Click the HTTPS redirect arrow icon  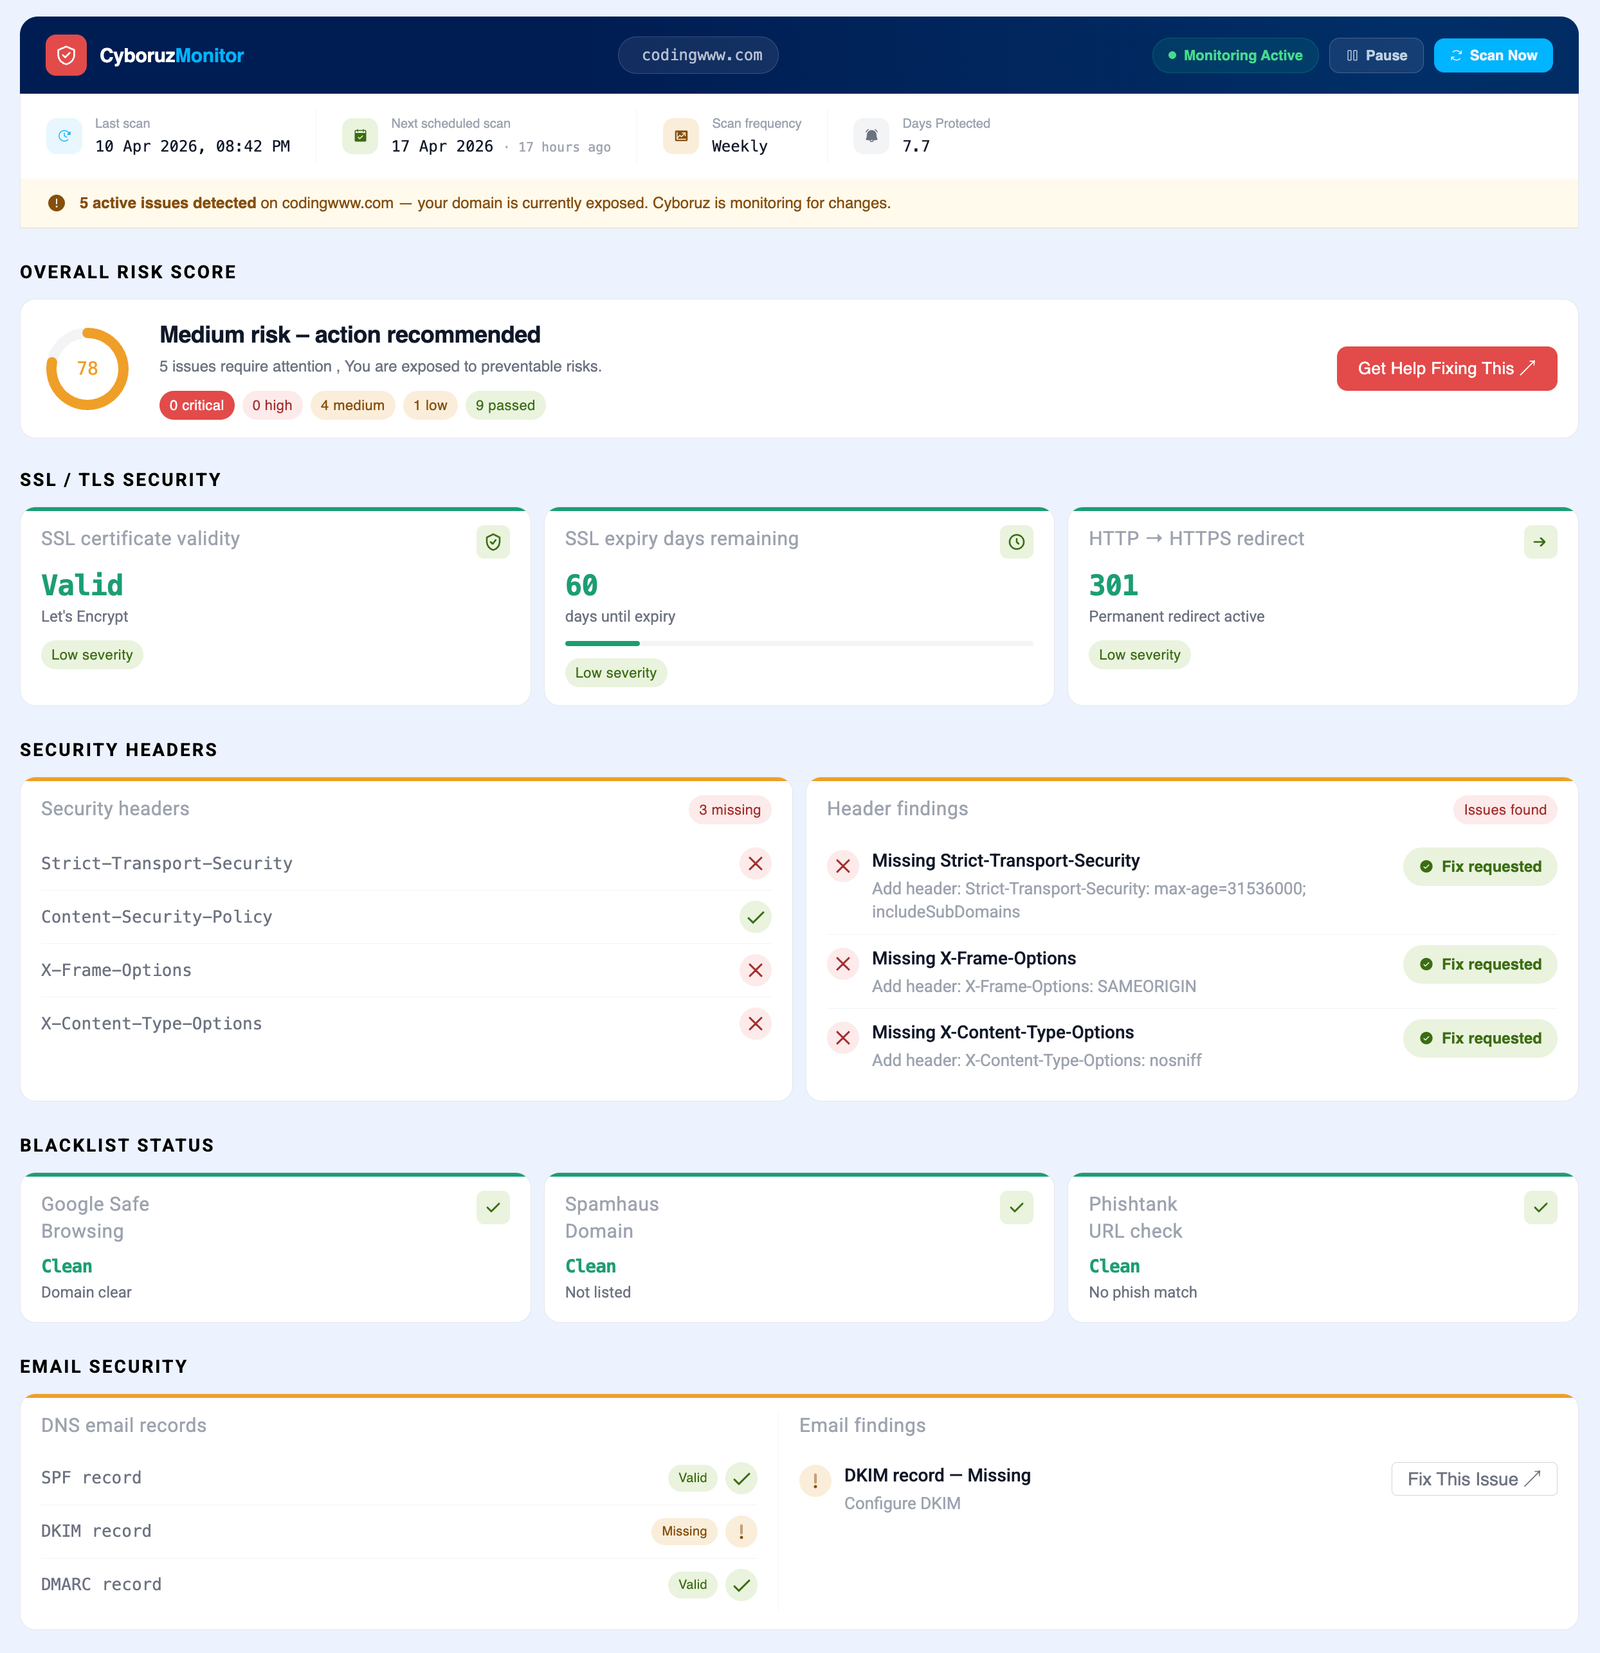(1540, 542)
